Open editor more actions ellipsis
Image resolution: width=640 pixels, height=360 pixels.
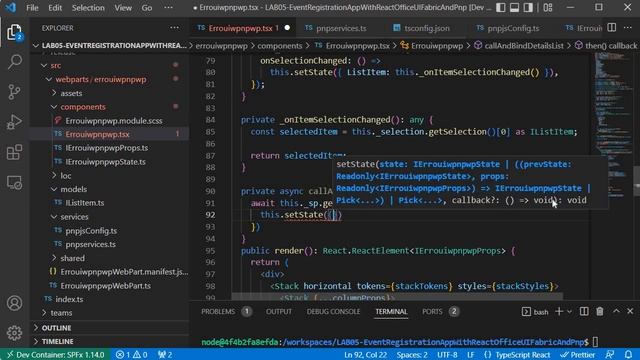628,28
